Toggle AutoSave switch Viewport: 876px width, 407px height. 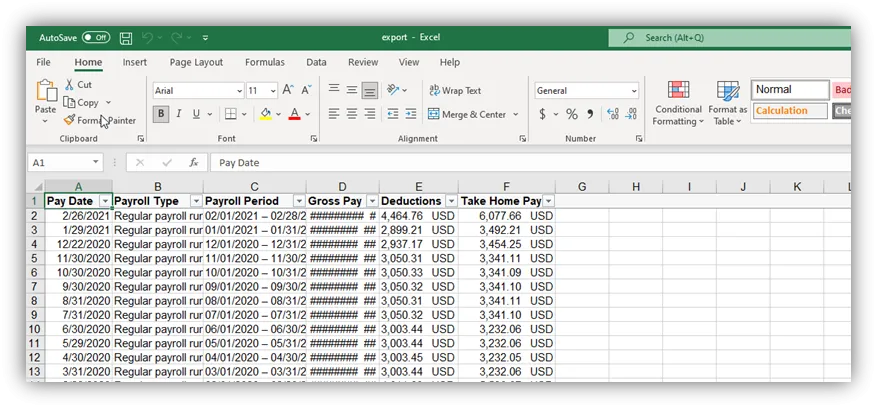(95, 38)
